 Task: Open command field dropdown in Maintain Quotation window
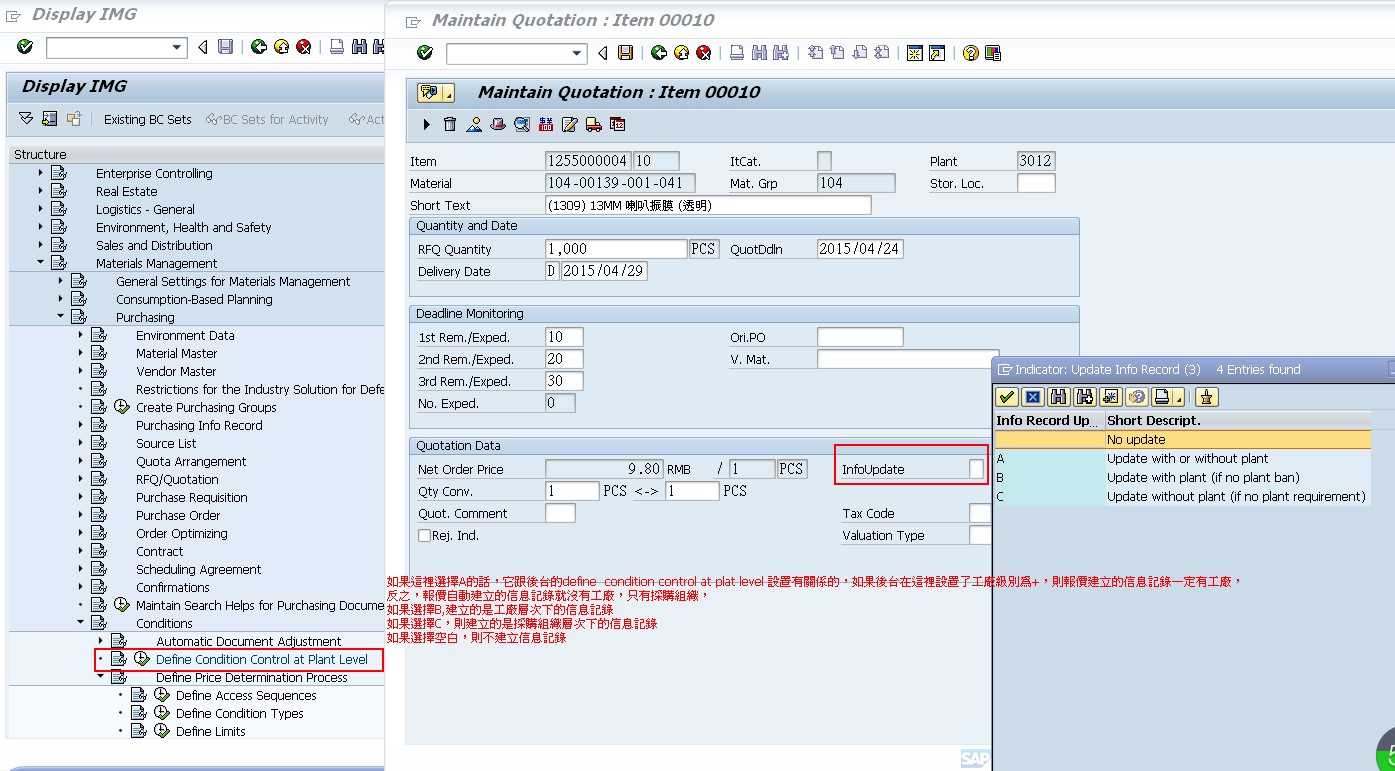click(x=577, y=53)
